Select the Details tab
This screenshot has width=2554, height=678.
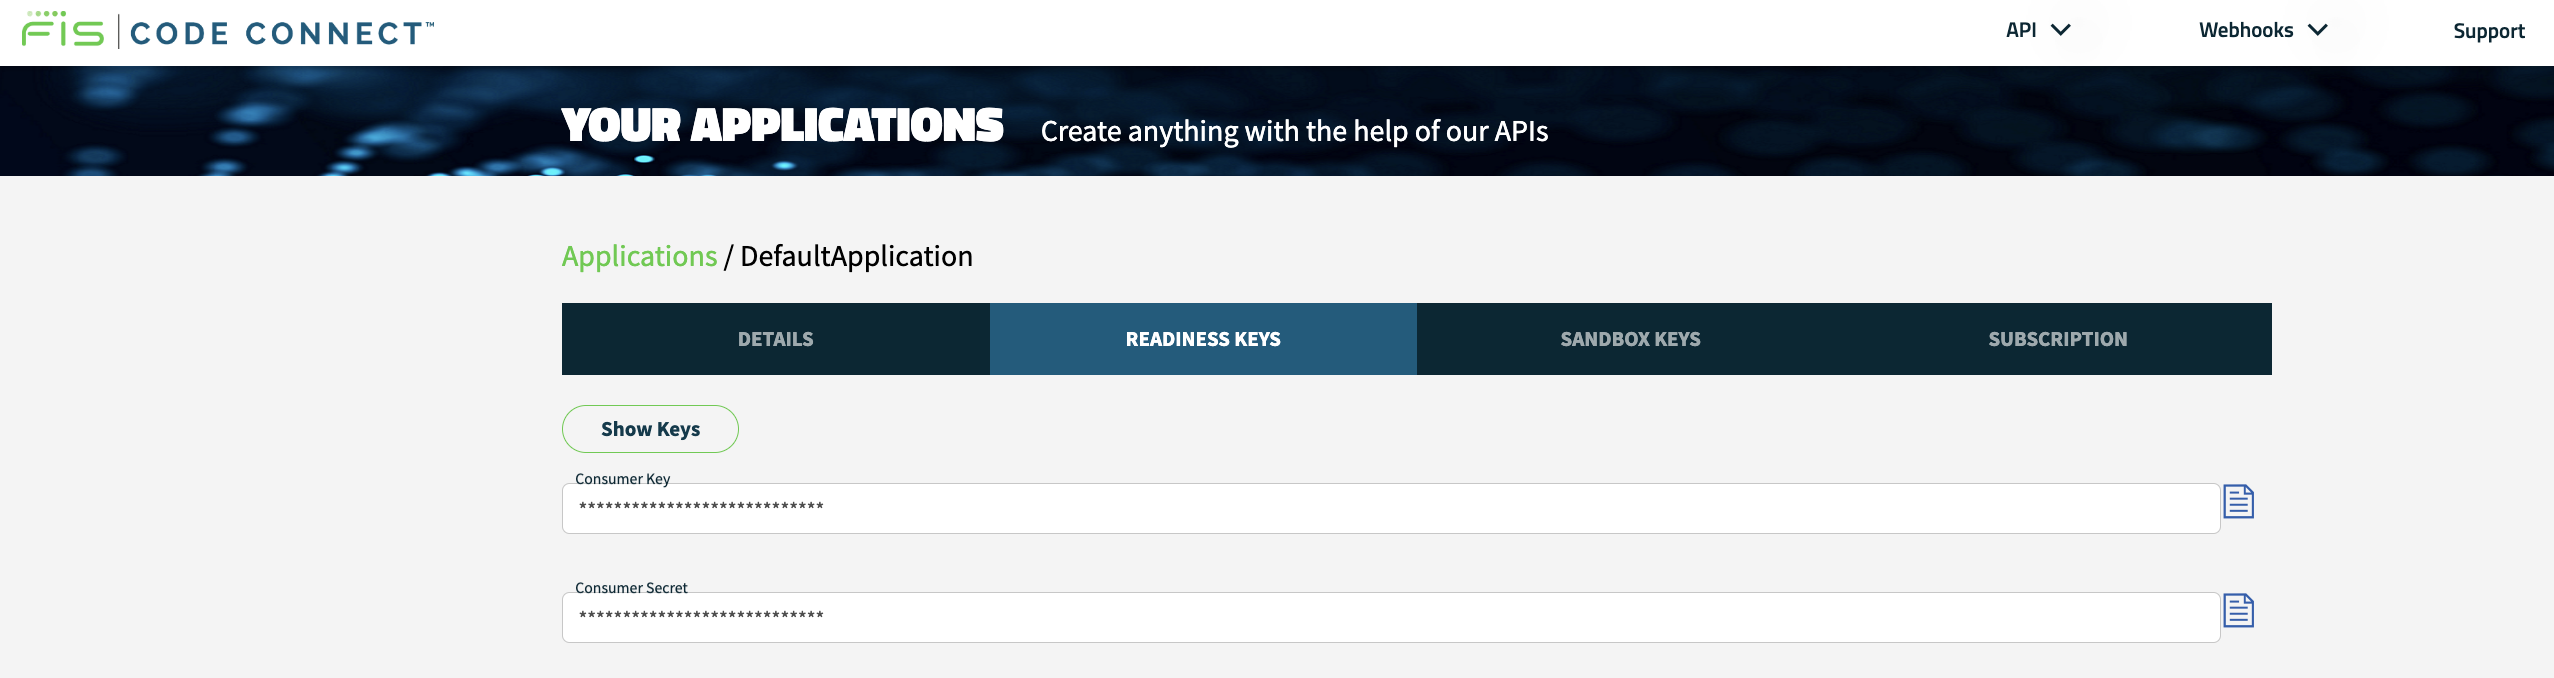(x=774, y=338)
